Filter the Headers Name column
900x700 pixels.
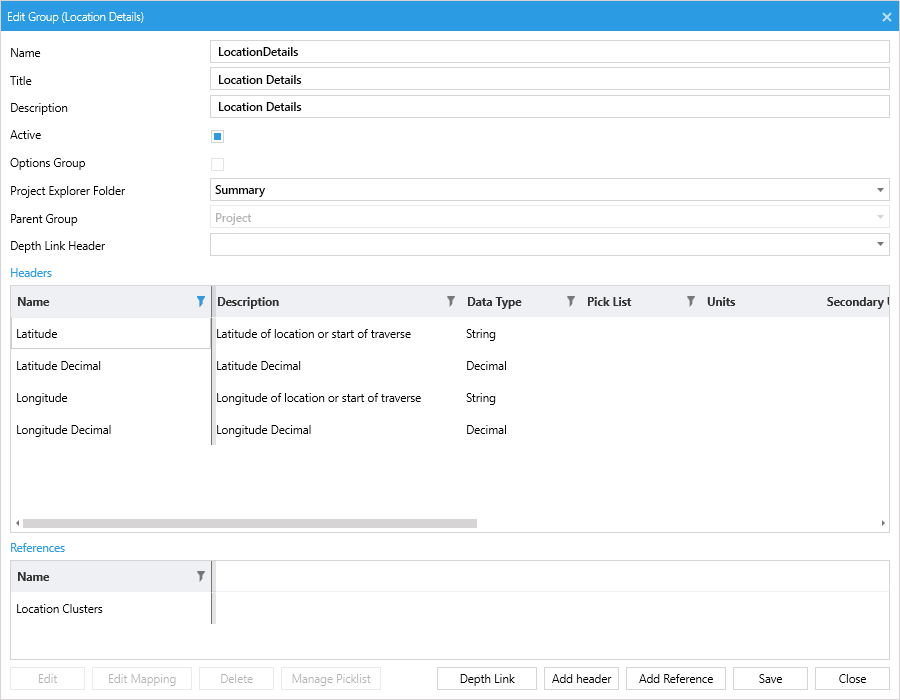[x=200, y=301]
